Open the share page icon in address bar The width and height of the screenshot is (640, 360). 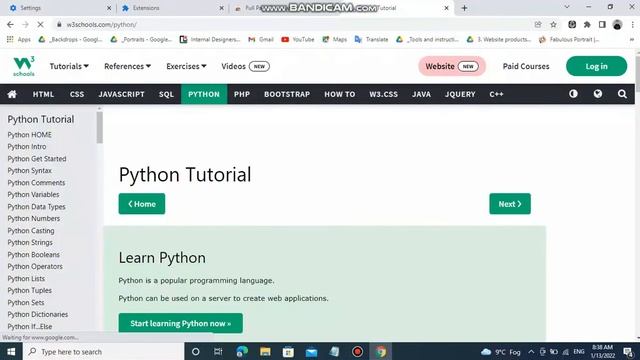538,24
